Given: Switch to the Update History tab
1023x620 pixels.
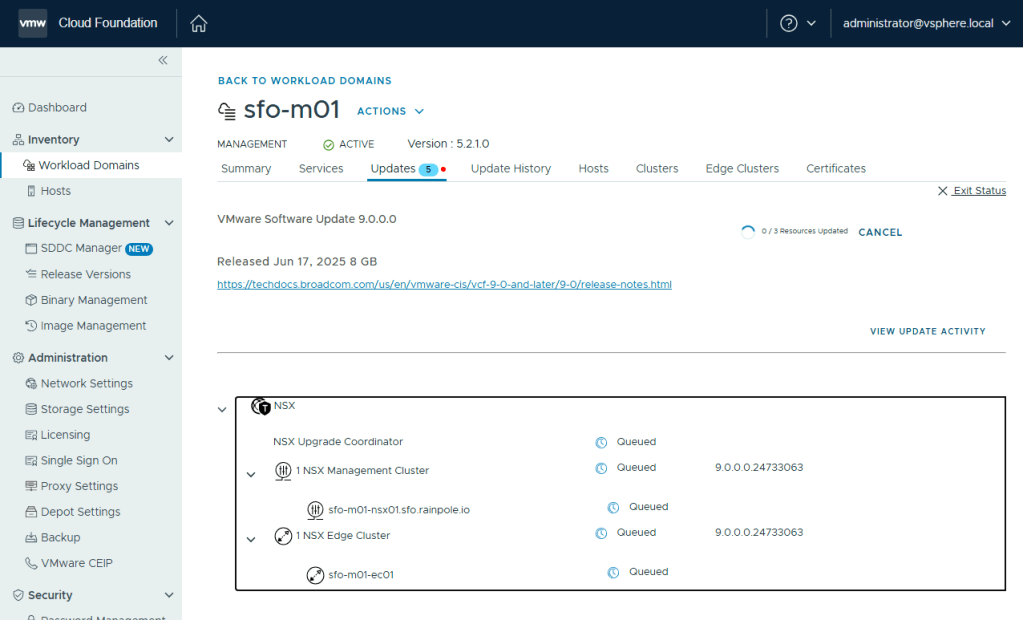Looking at the screenshot, I should click(510, 169).
